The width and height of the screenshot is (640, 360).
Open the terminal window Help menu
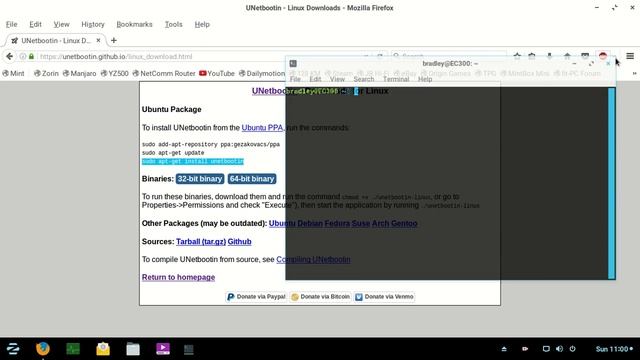pos(424,79)
